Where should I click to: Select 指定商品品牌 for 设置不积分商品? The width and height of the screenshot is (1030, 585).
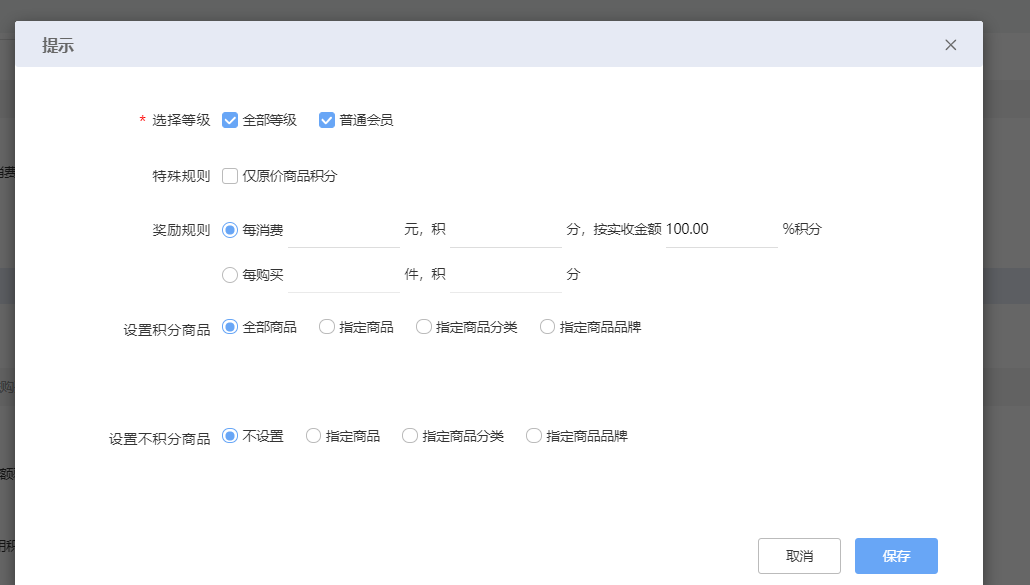pyautogui.click(x=534, y=436)
